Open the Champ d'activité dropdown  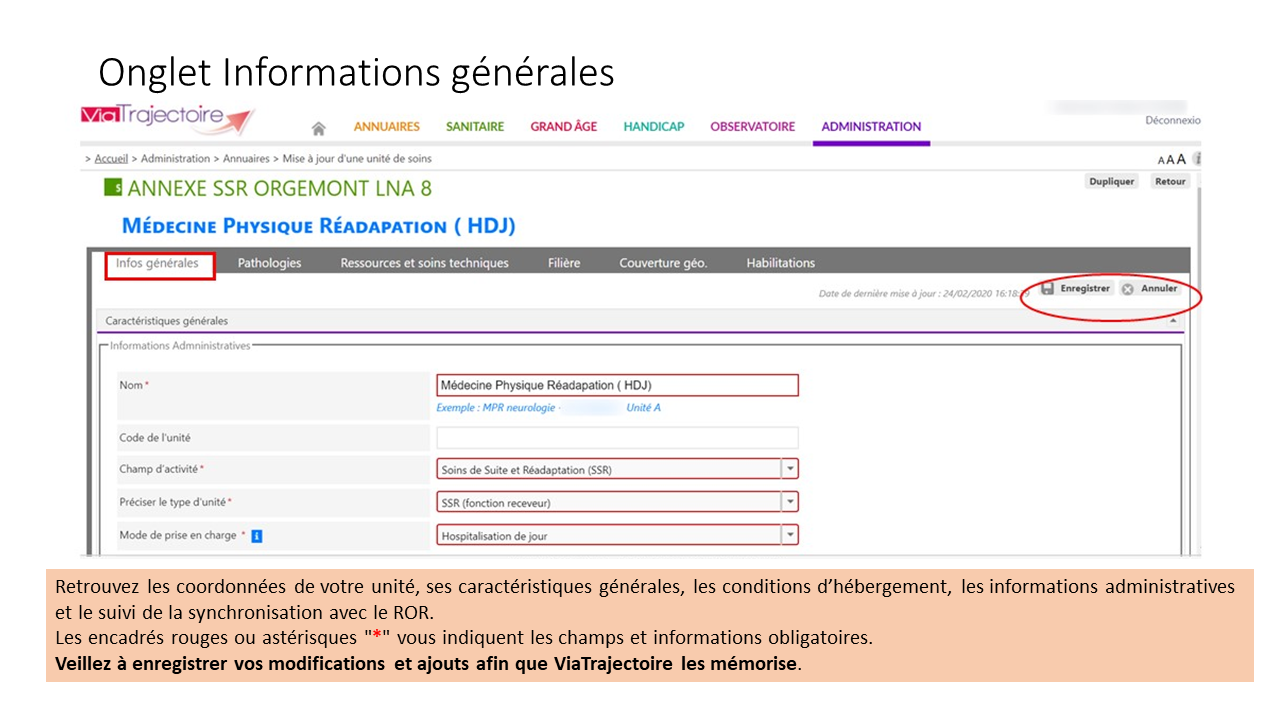point(790,469)
